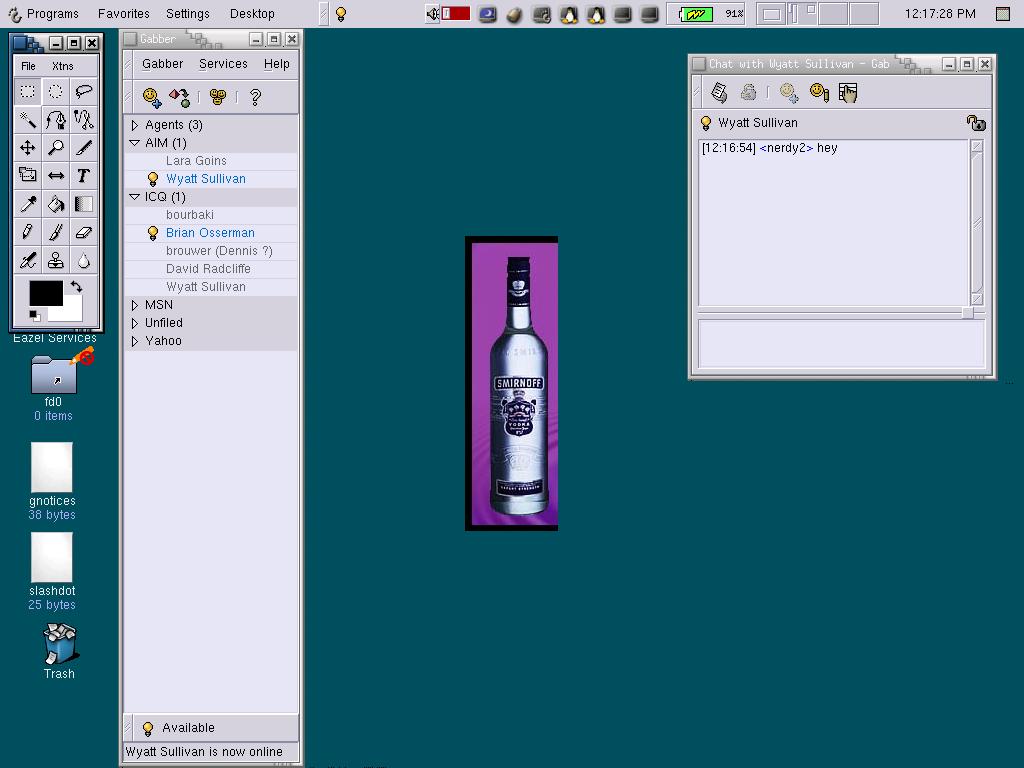Select the Crop knife tool

(x=84, y=148)
